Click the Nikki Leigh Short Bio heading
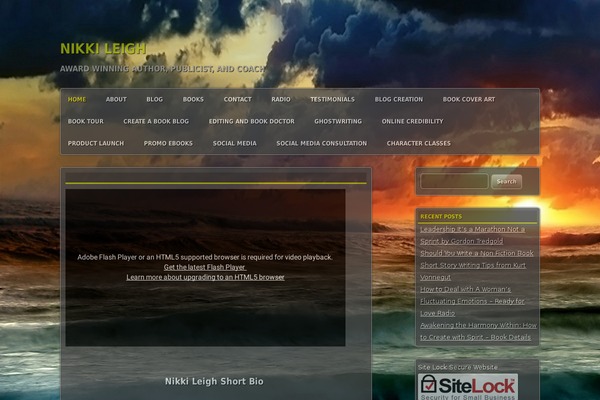The image size is (600, 400). point(214,381)
